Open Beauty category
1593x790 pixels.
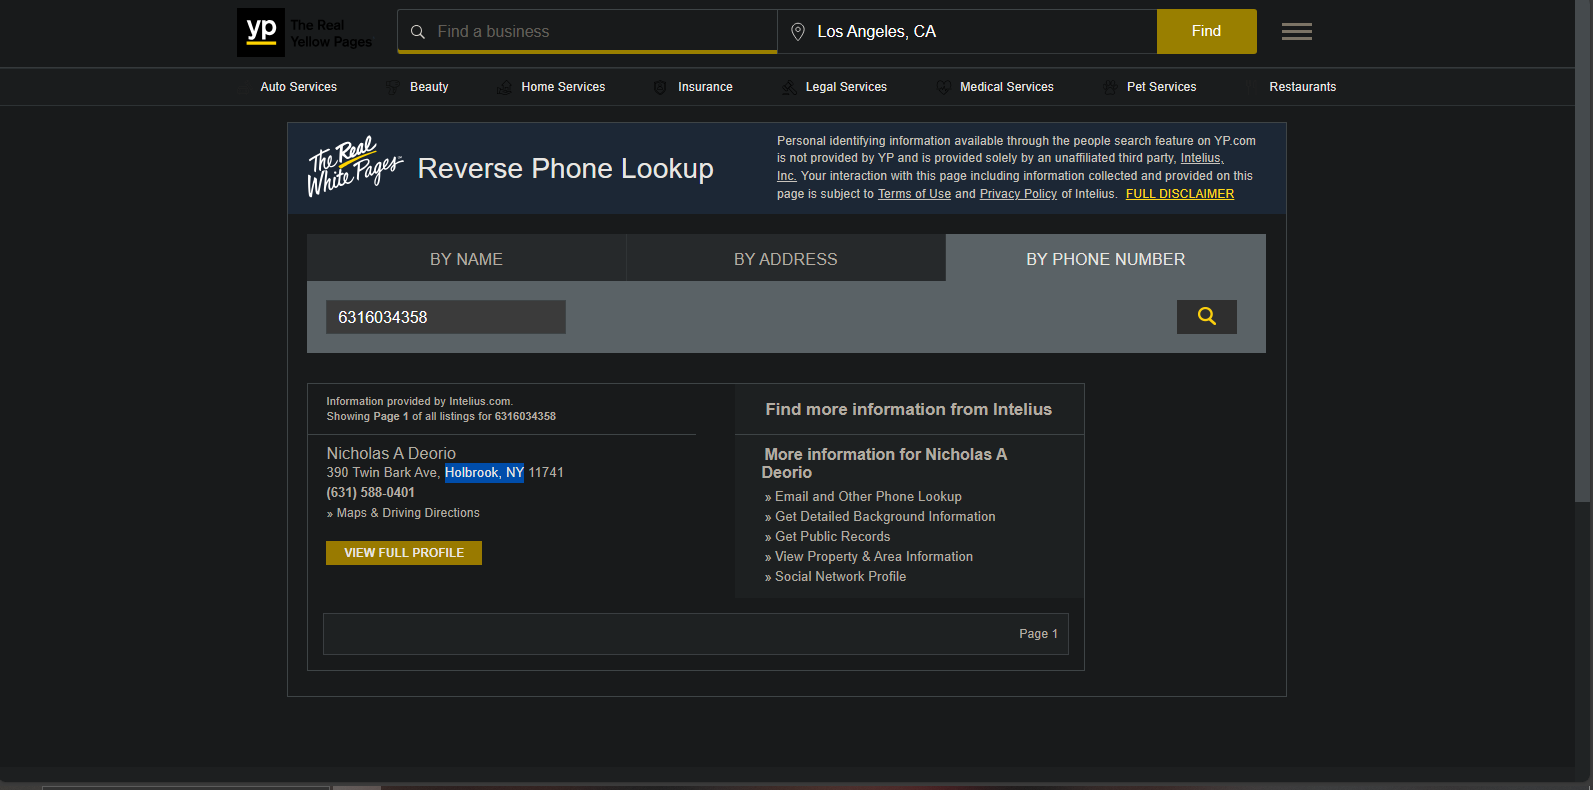point(429,87)
